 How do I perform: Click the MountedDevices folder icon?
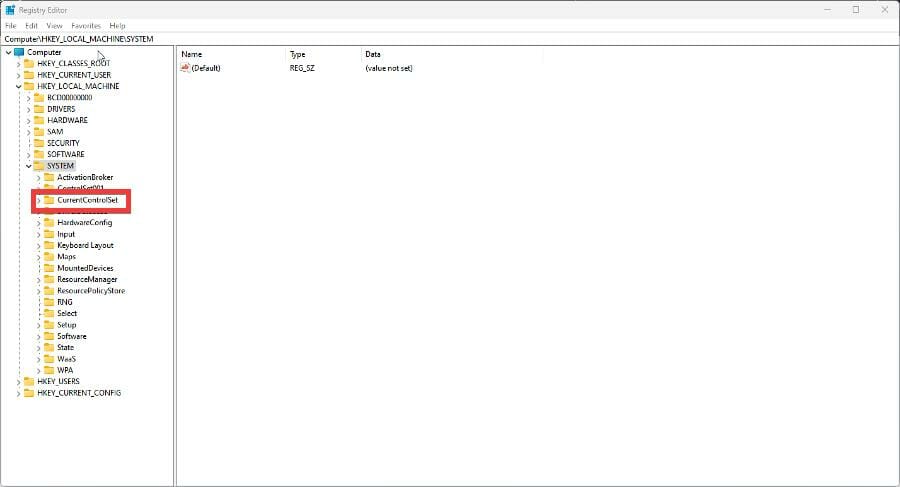click(x=49, y=268)
